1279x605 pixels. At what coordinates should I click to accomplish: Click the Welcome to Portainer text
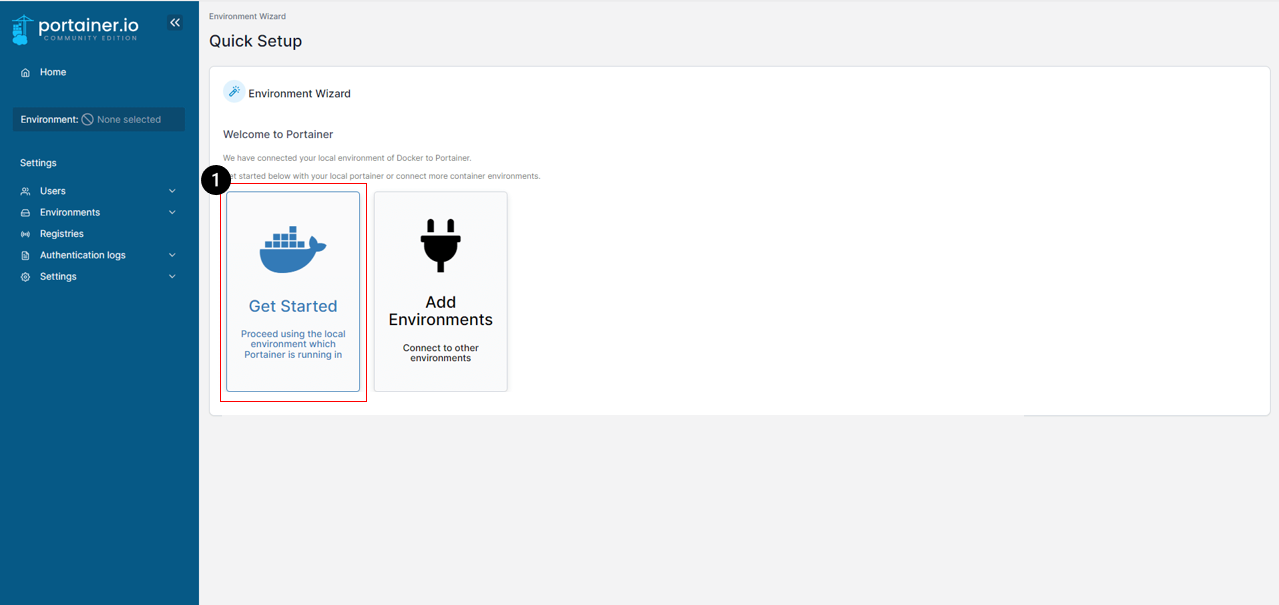278,134
